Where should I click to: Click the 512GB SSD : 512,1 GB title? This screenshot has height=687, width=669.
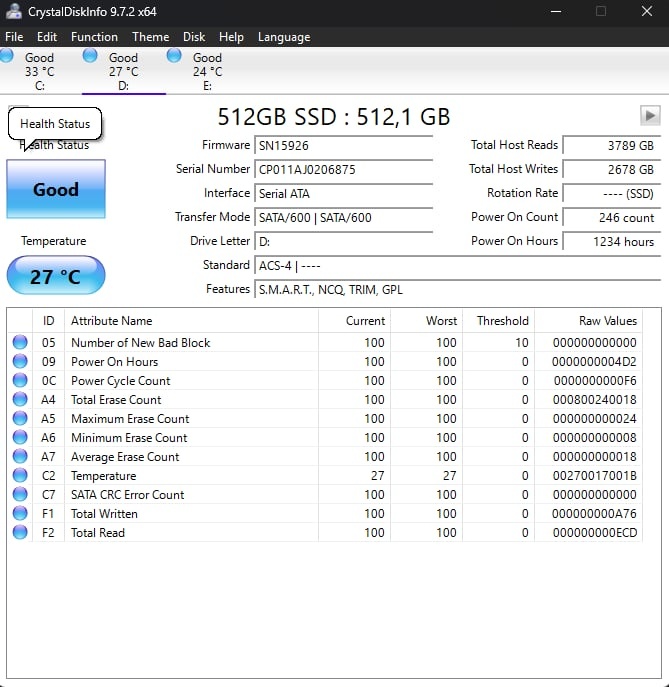[334, 117]
